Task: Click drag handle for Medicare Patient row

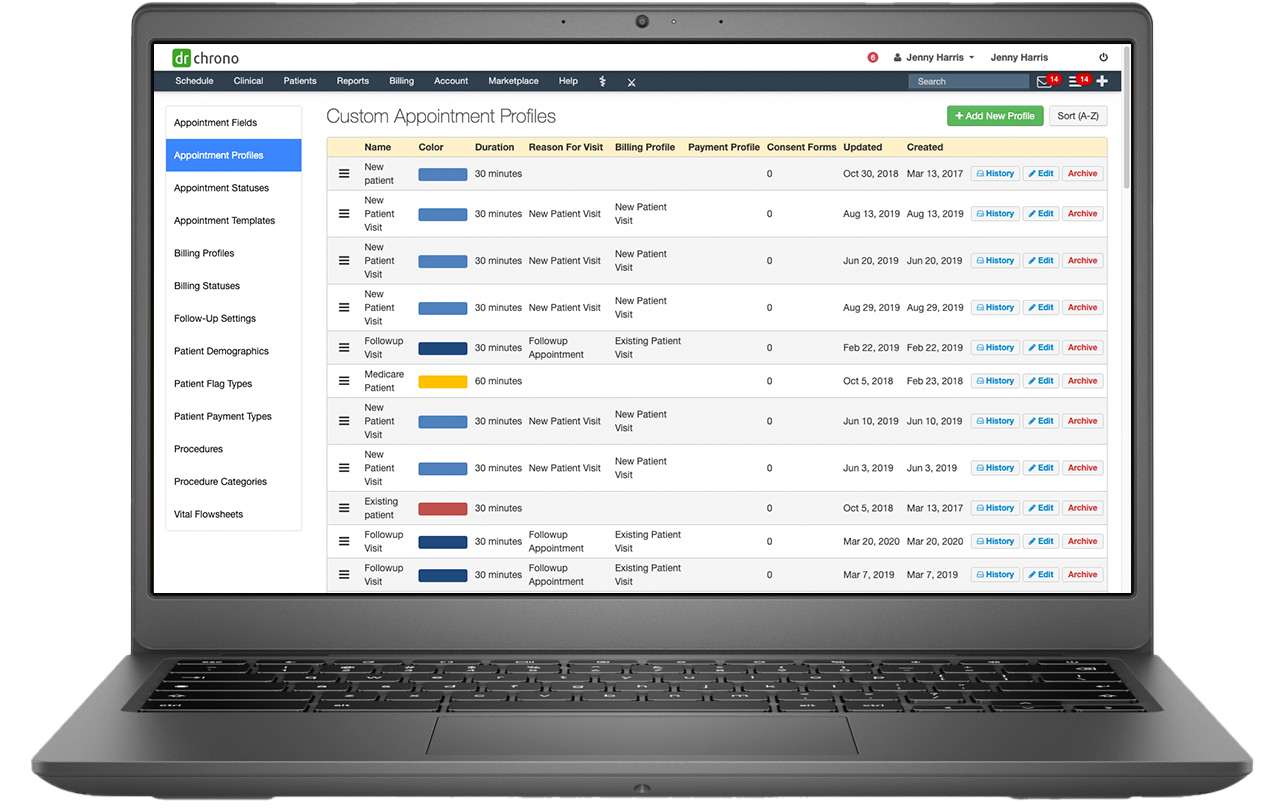Action: pos(344,381)
